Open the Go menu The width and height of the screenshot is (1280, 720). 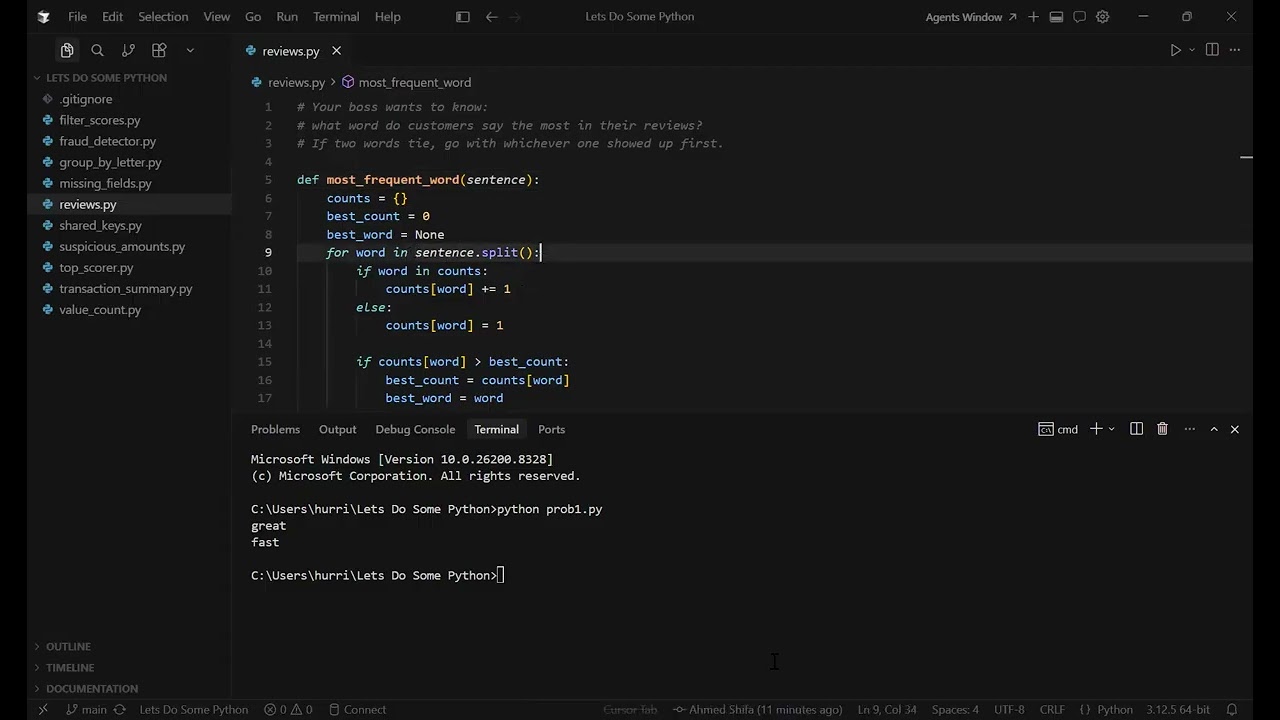(253, 17)
